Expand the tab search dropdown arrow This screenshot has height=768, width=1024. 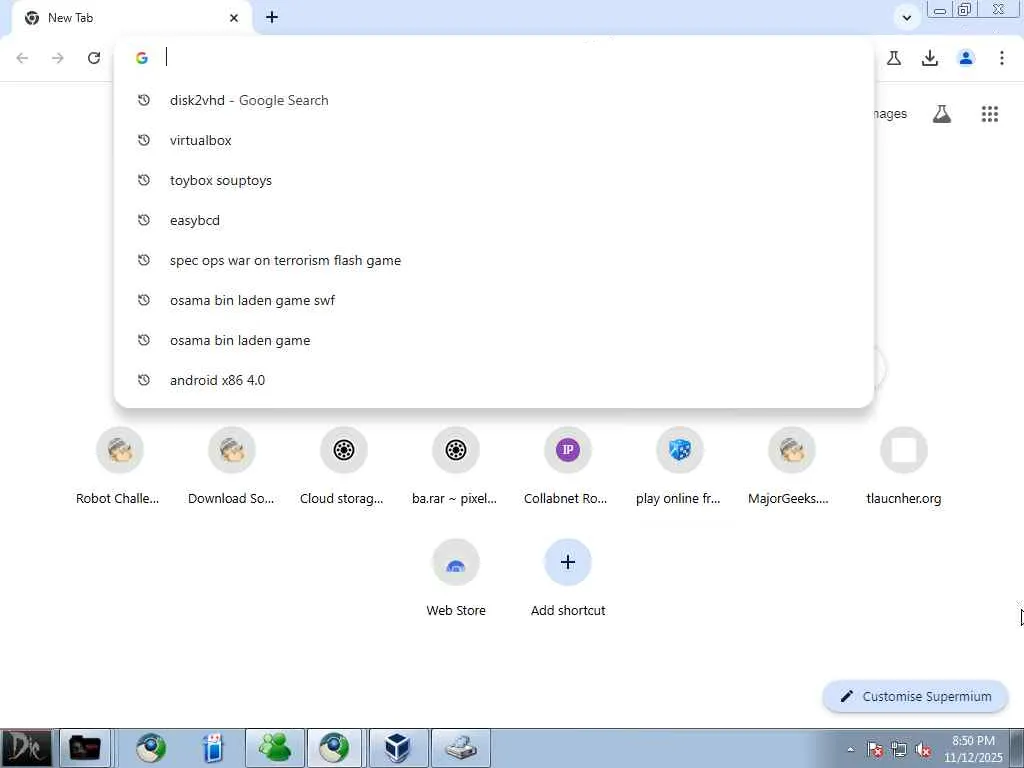(906, 18)
